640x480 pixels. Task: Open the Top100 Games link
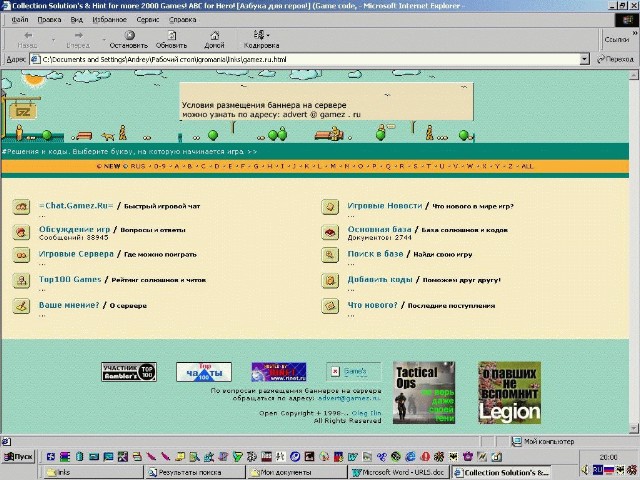point(70,280)
